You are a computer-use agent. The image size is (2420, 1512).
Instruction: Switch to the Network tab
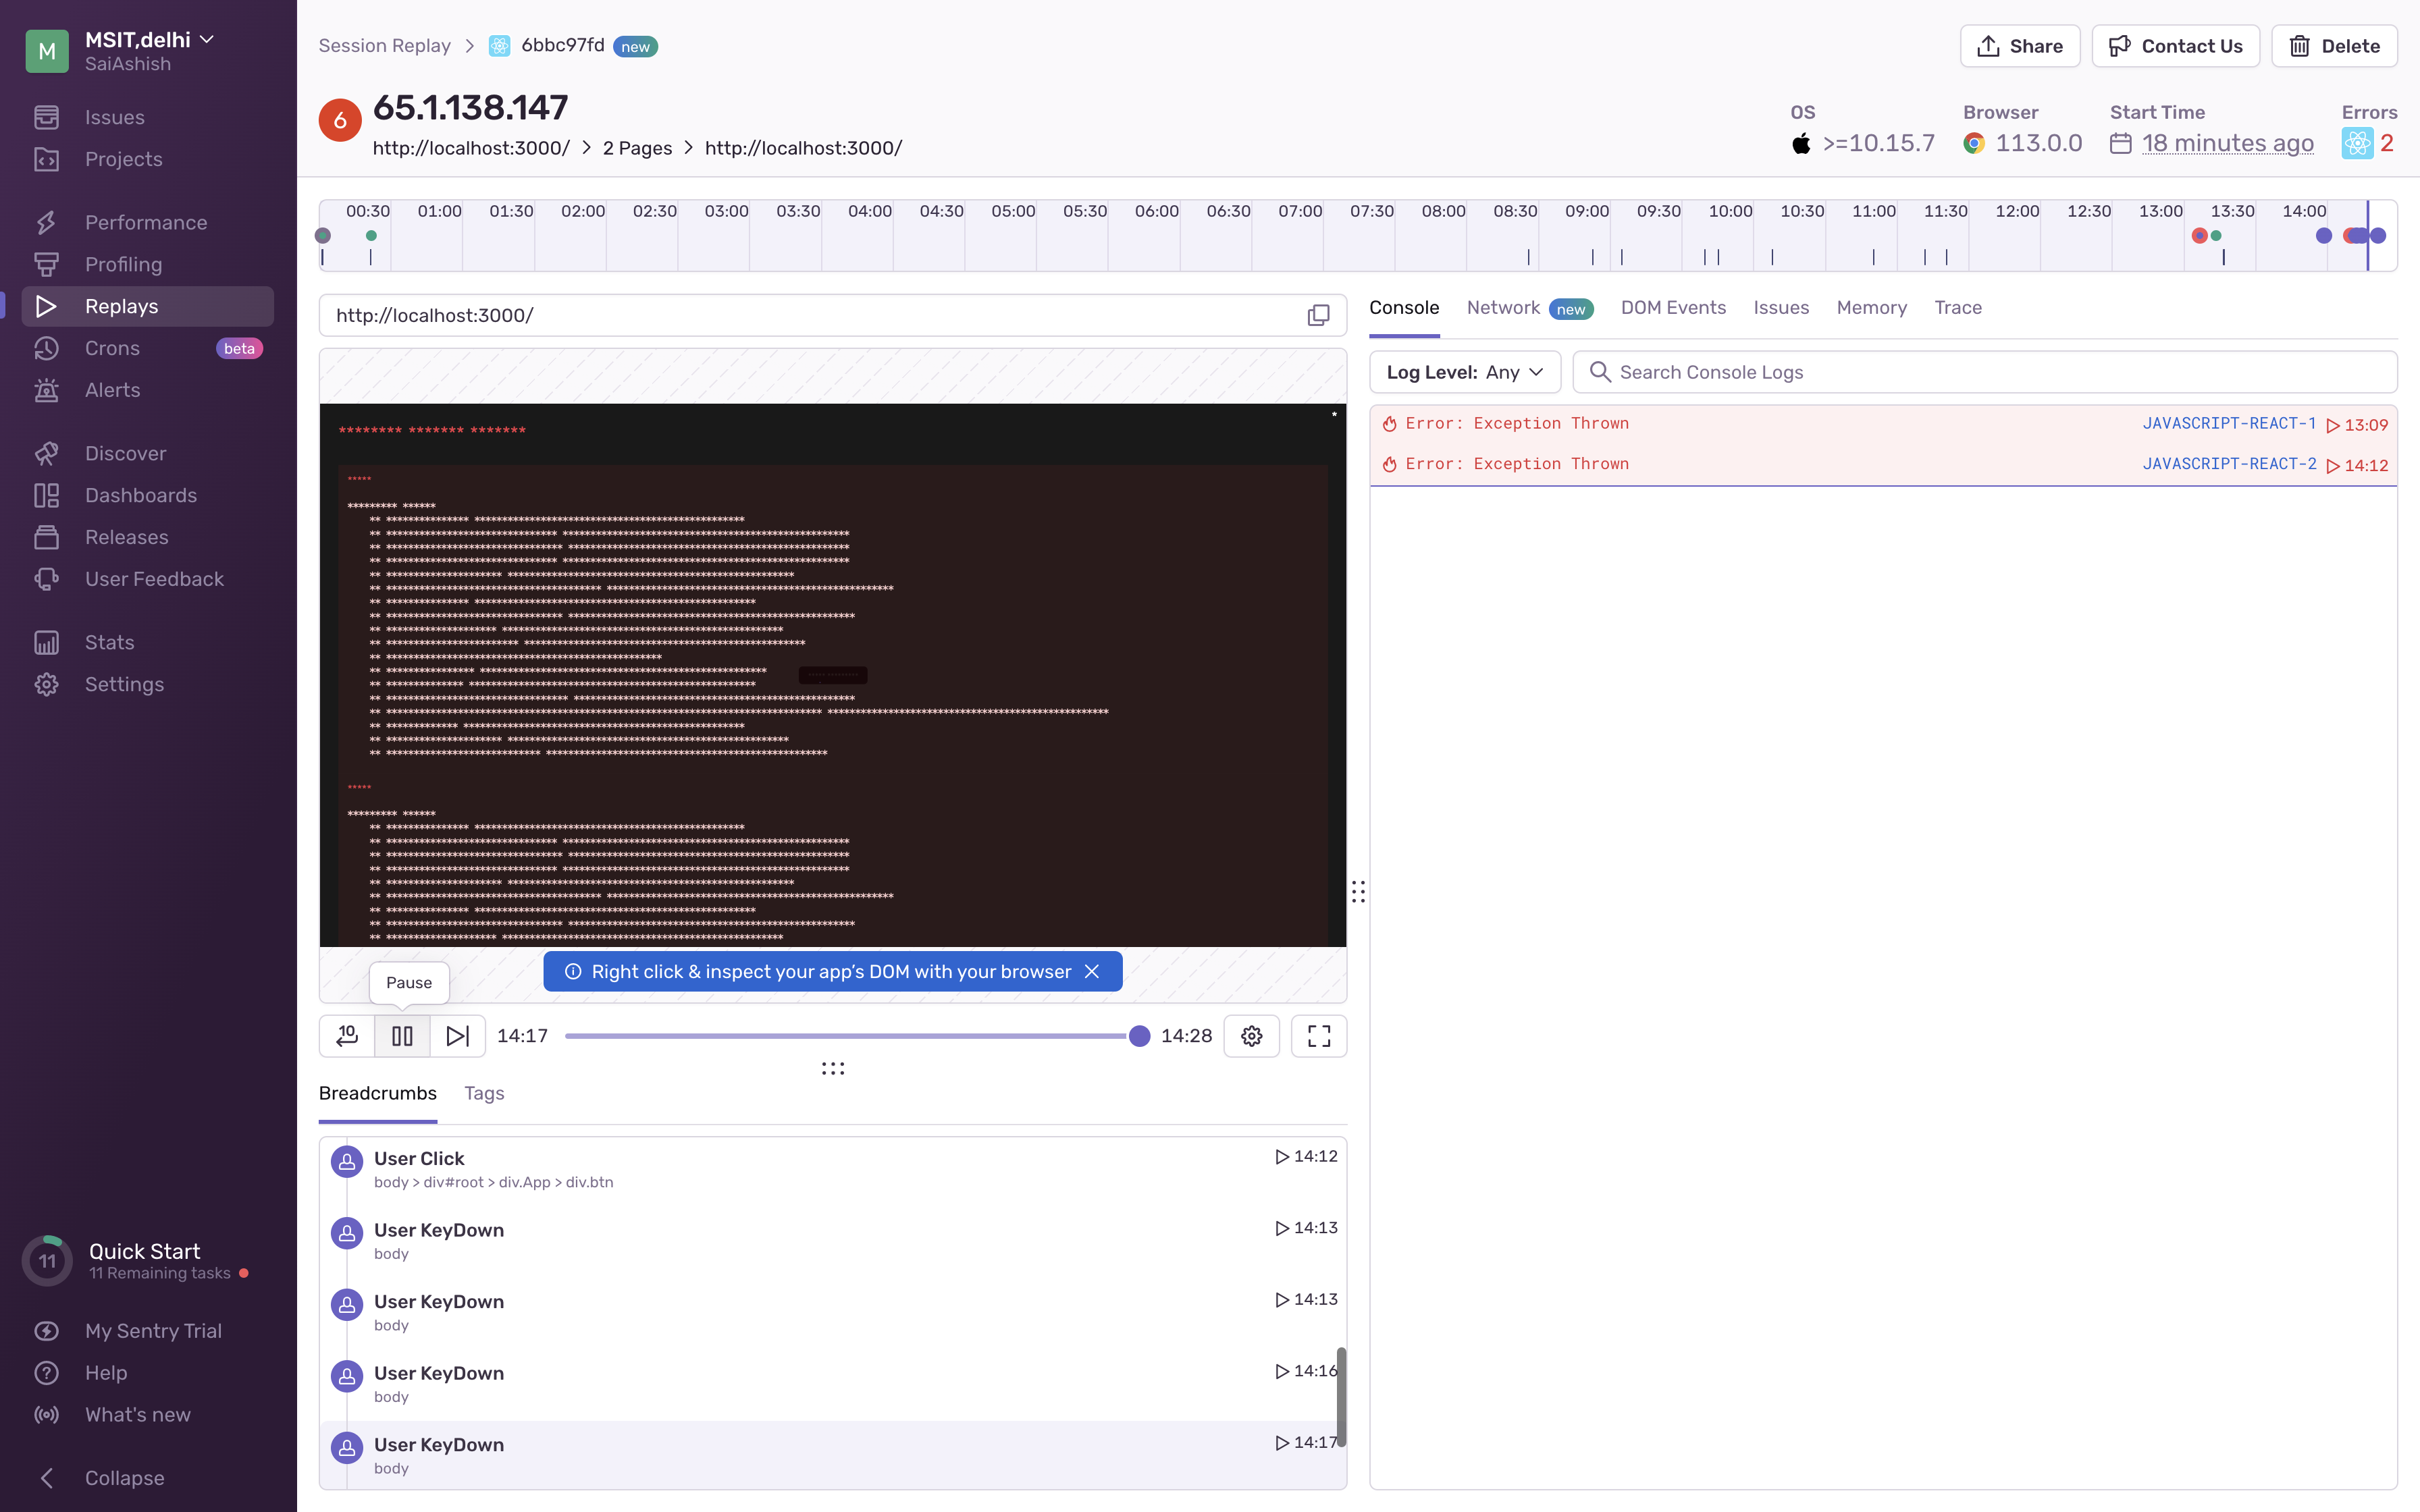(x=1503, y=308)
